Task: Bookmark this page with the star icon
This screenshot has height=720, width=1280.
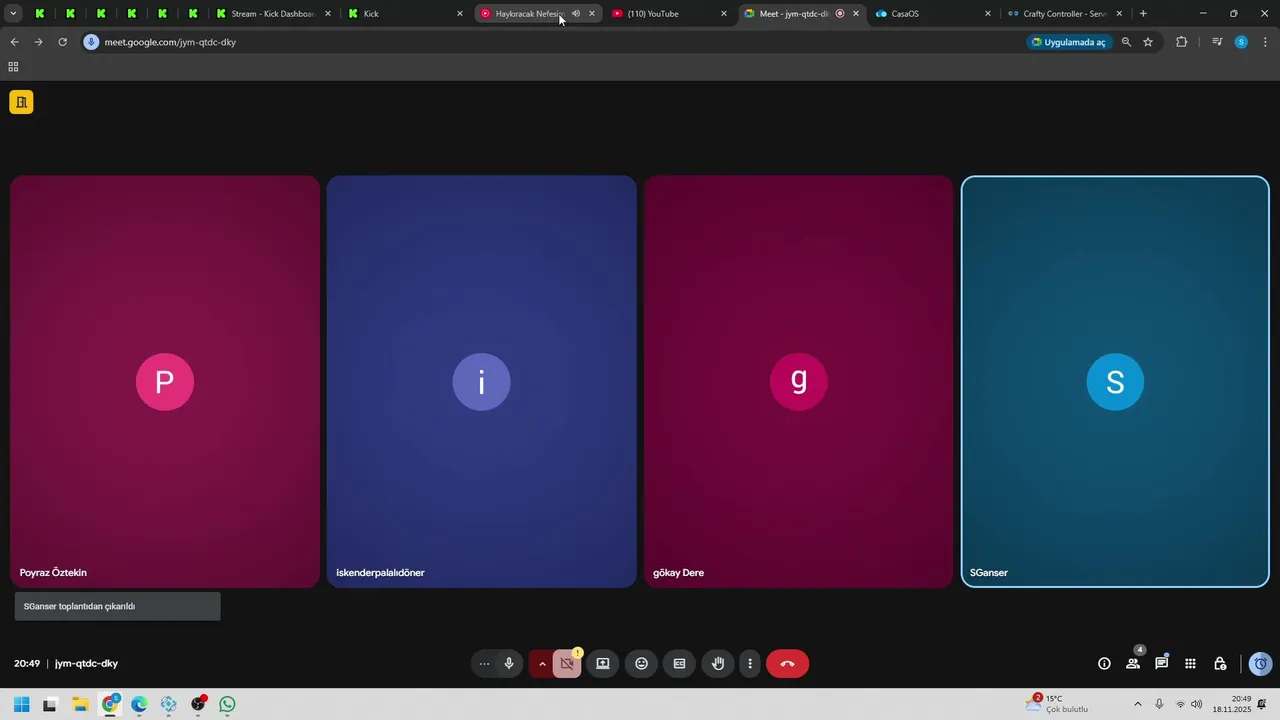Action: click(1148, 42)
